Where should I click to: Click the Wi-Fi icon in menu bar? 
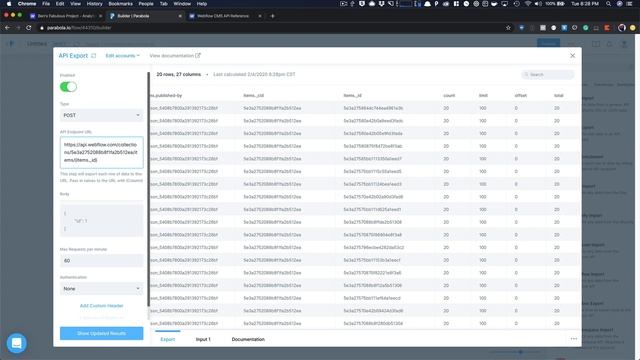pyautogui.click(x=528, y=4)
